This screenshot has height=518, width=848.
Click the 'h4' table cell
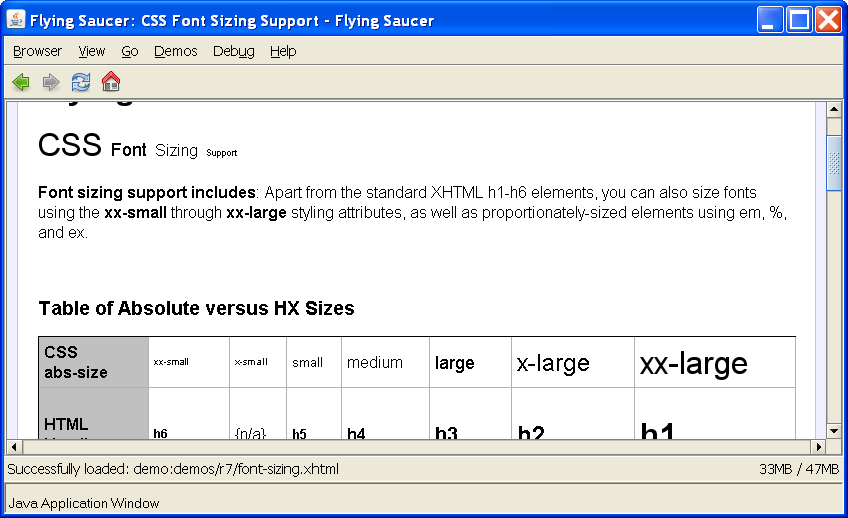pos(386,414)
